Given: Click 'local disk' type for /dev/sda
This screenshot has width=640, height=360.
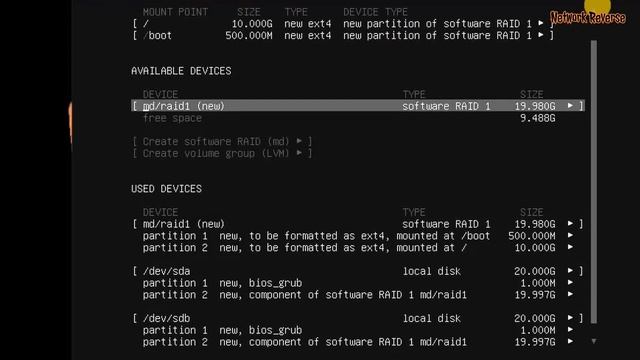Looking at the screenshot, I should (x=432, y=271).
